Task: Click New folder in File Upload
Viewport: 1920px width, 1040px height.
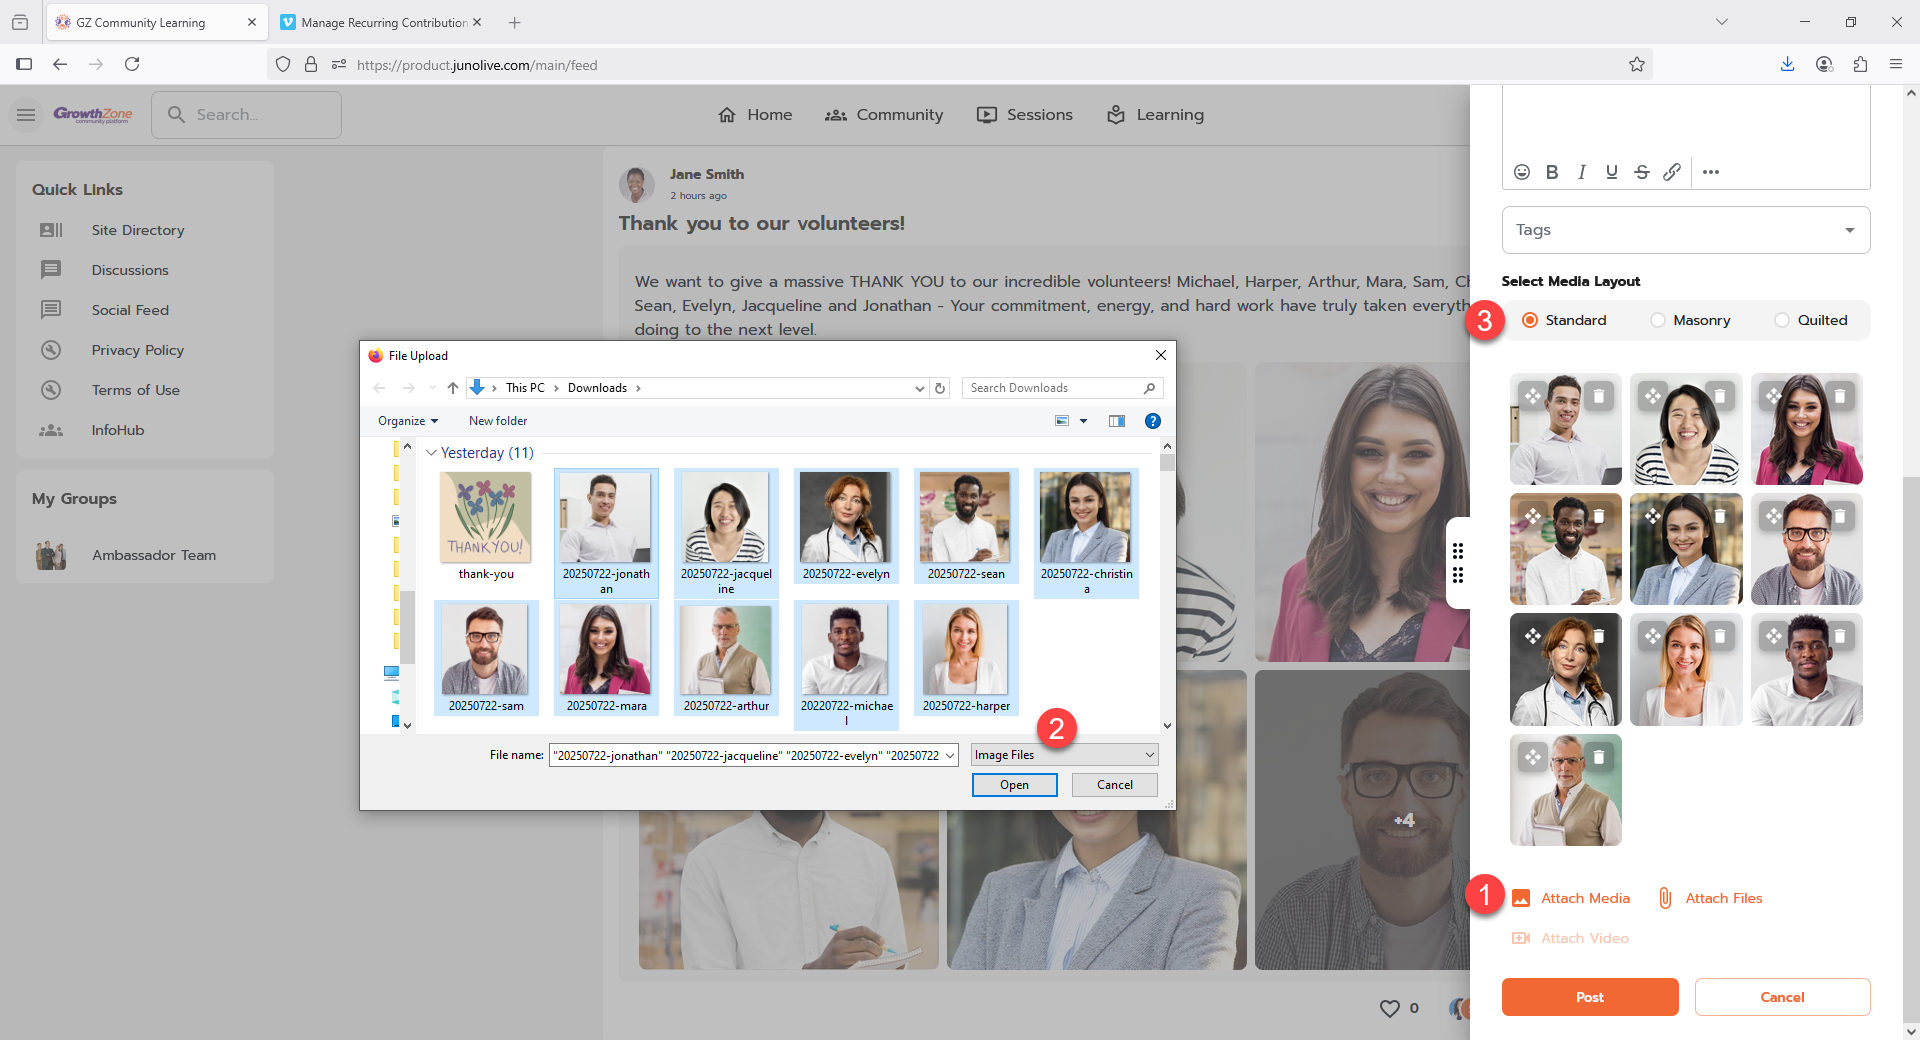Action: point(498,421)
